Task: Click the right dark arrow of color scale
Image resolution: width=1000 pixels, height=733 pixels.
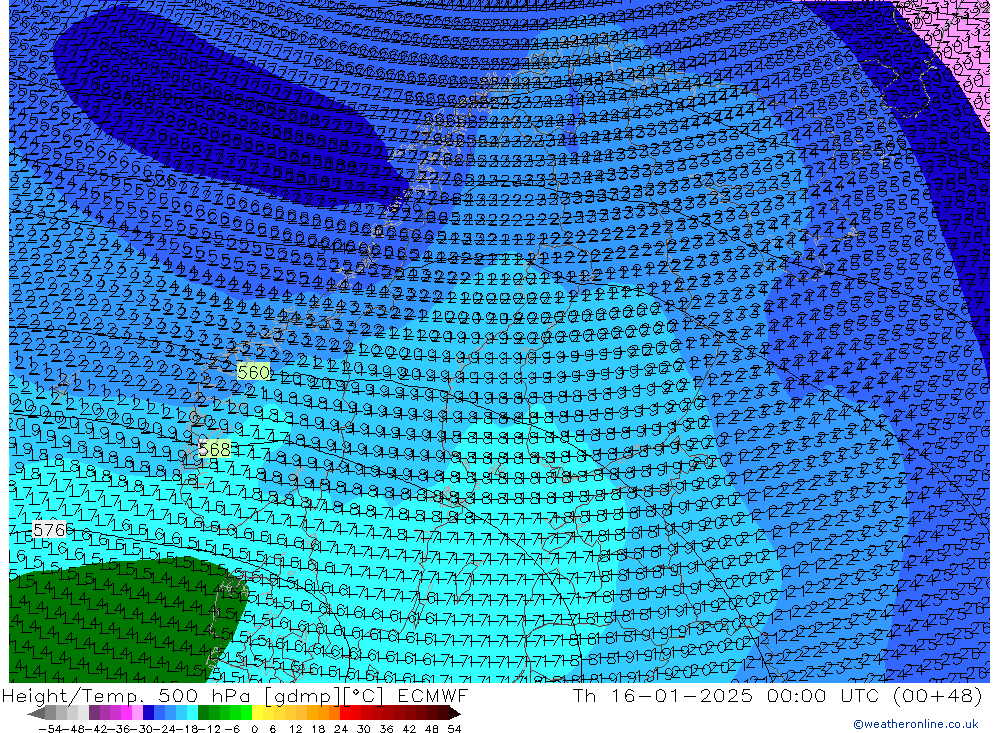Action: tap(455, 714)
